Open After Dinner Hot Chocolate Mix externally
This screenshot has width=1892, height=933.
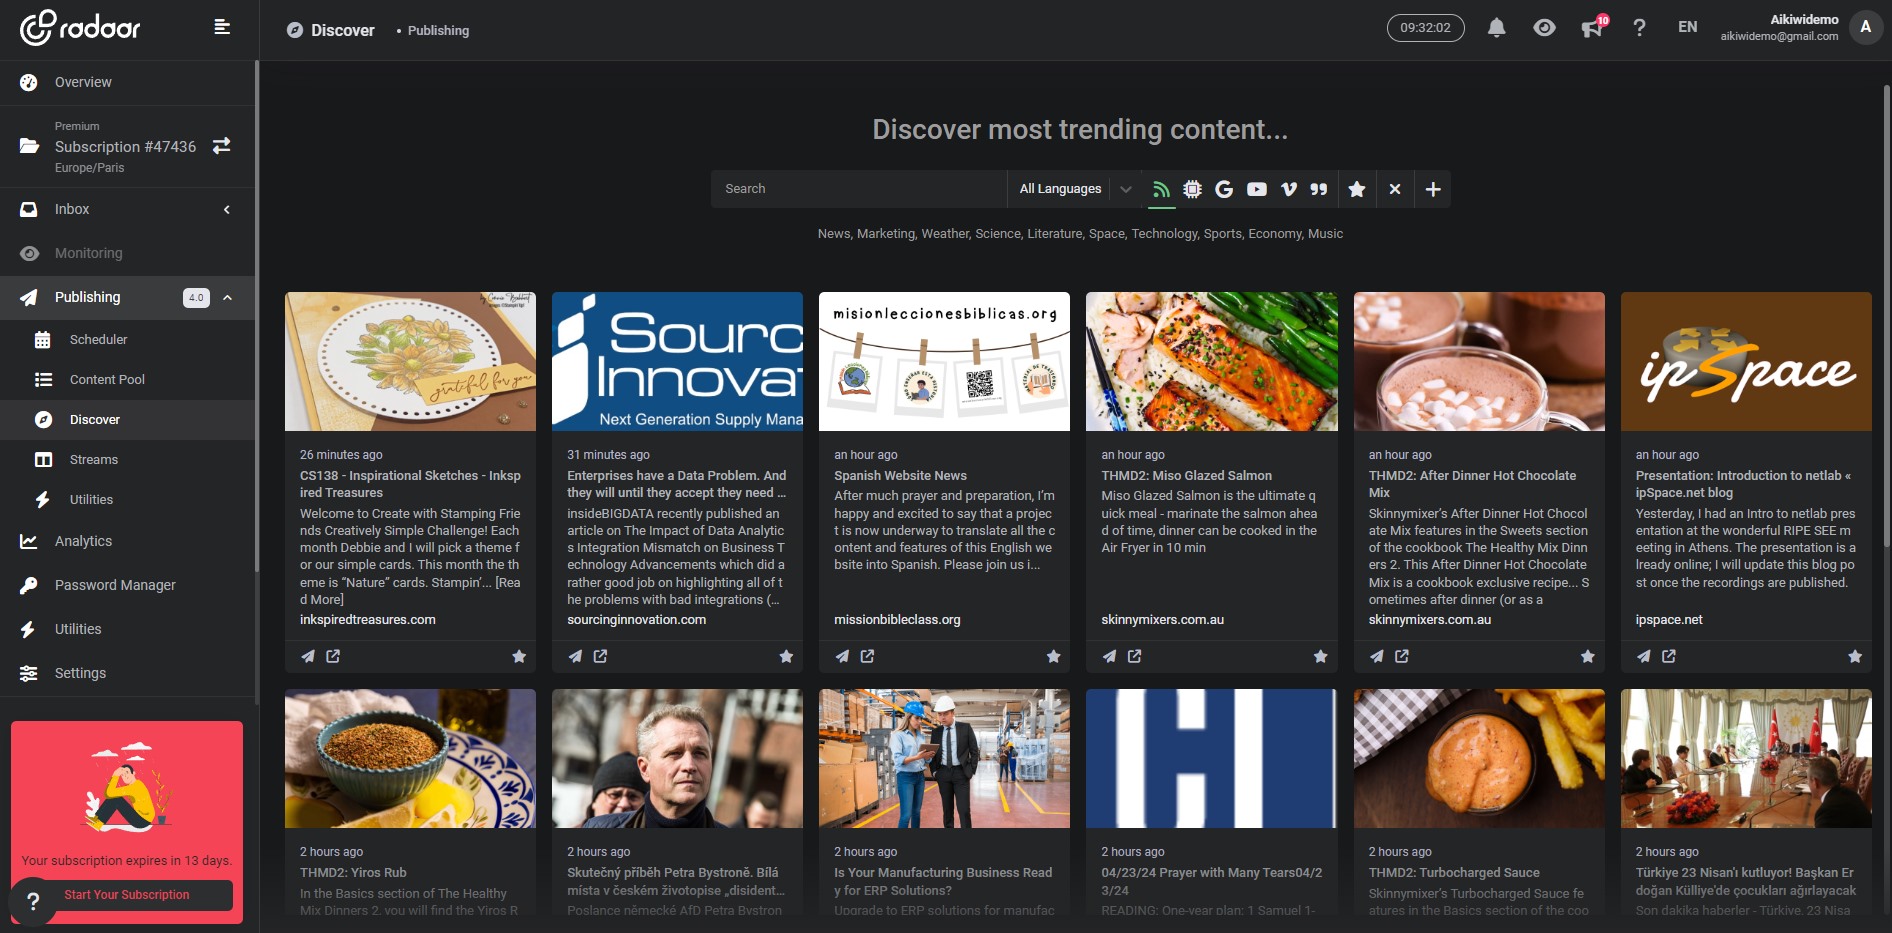pyautogui.click(x=1402, y=656)
